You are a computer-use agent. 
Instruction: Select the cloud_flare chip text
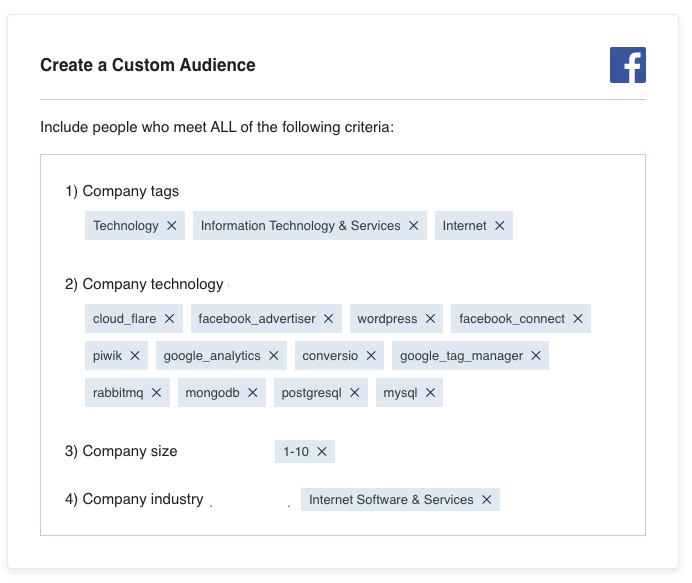[x=124, y=319]
